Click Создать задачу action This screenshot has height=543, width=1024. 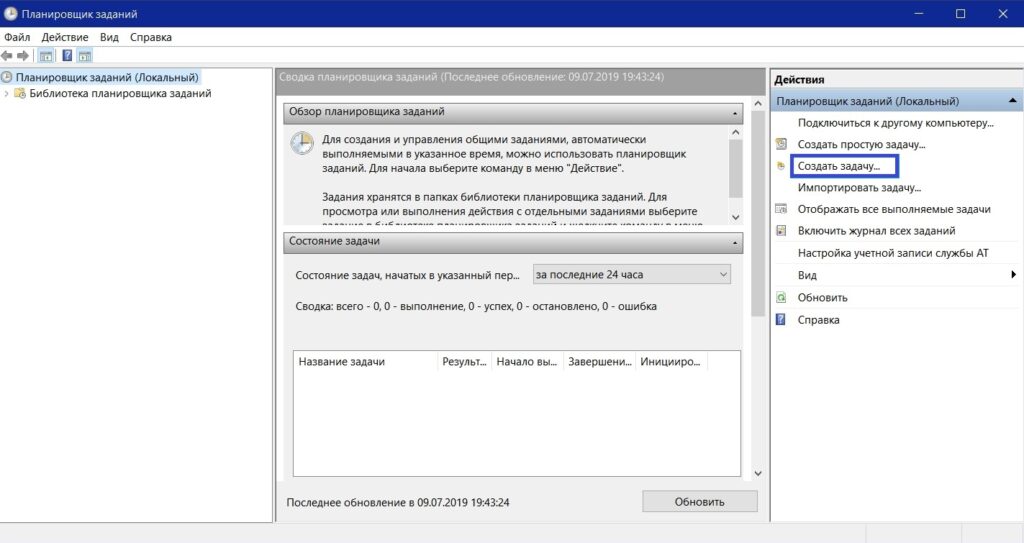click(839, 166)
